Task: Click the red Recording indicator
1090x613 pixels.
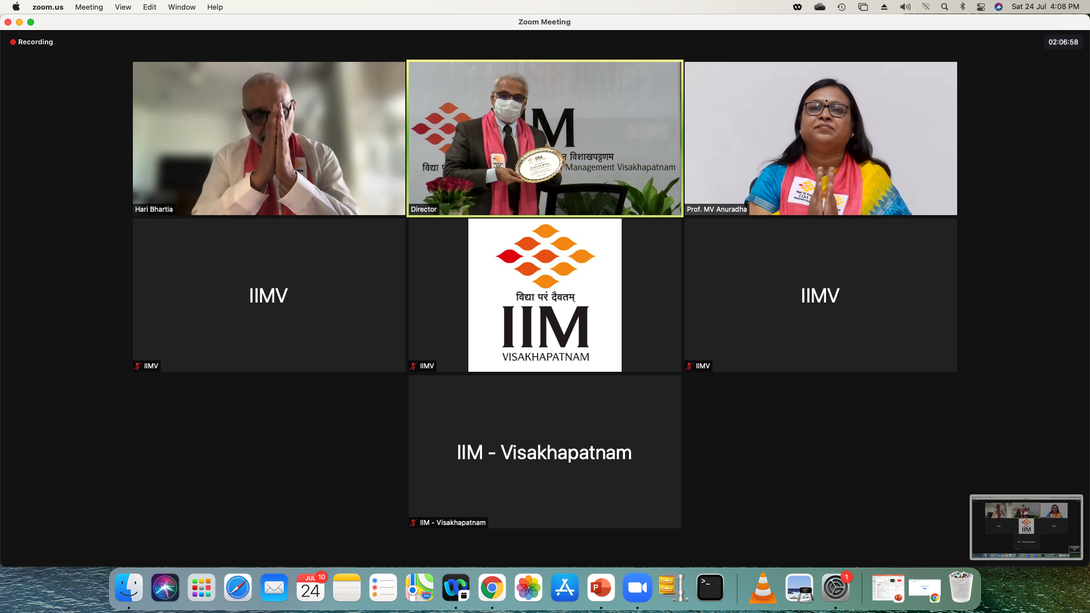Action: 32,42
